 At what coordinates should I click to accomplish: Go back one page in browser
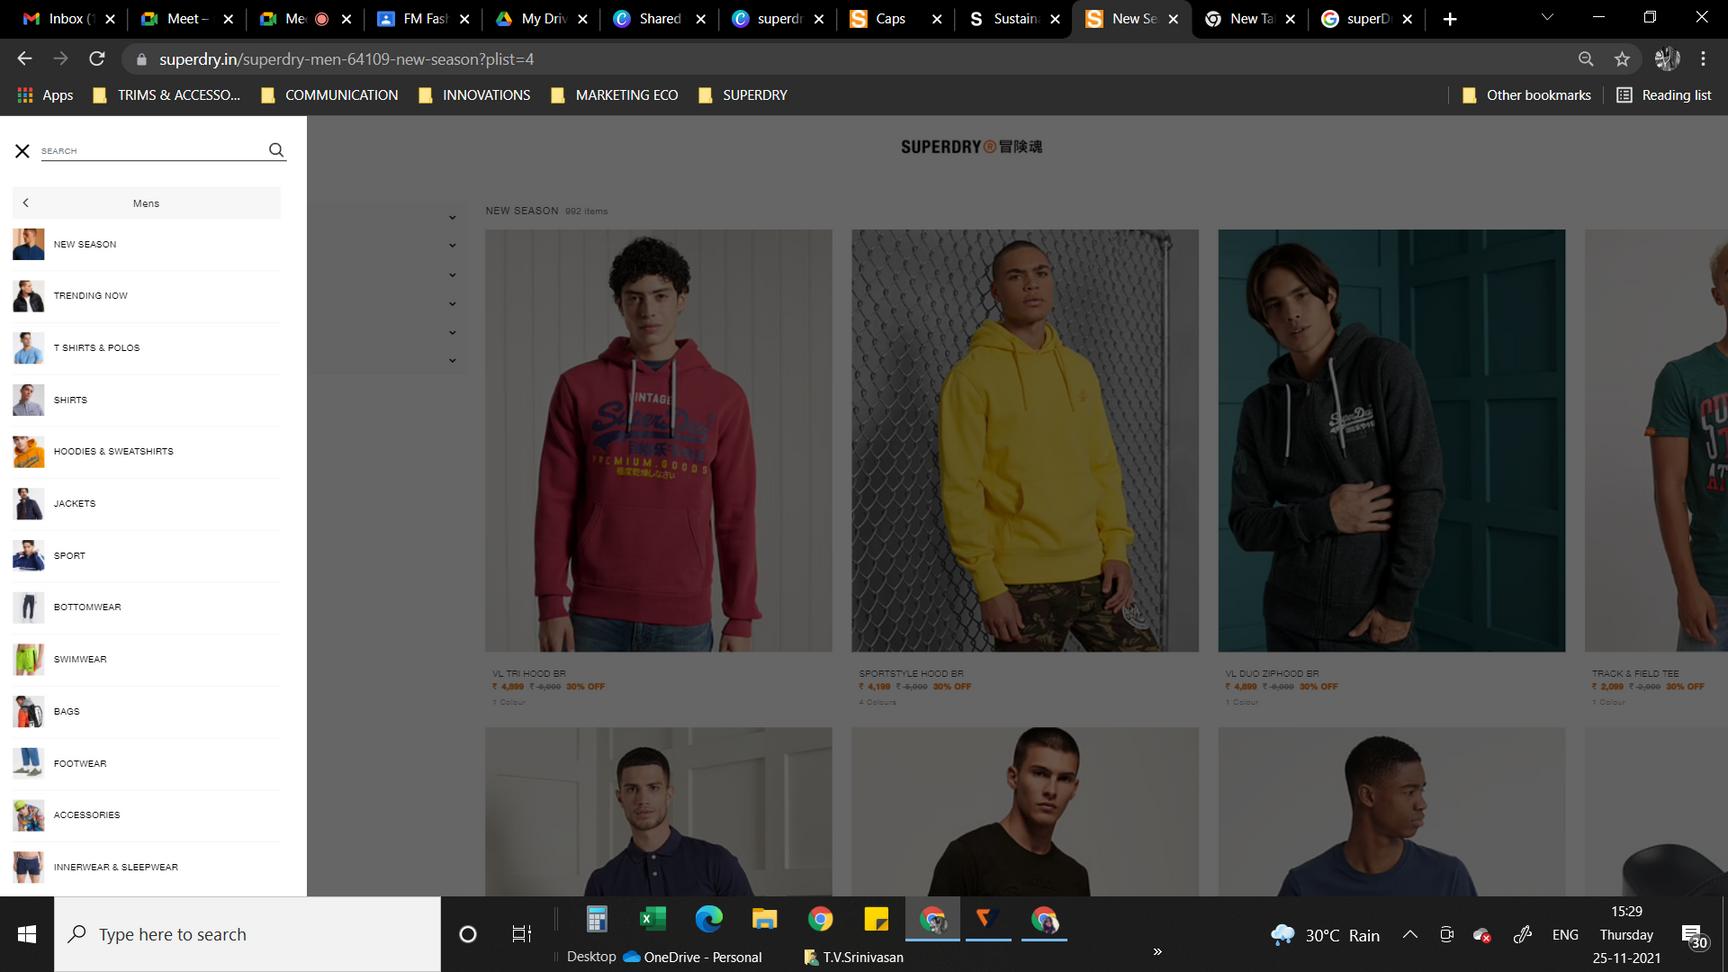click(x=25, y=59)
